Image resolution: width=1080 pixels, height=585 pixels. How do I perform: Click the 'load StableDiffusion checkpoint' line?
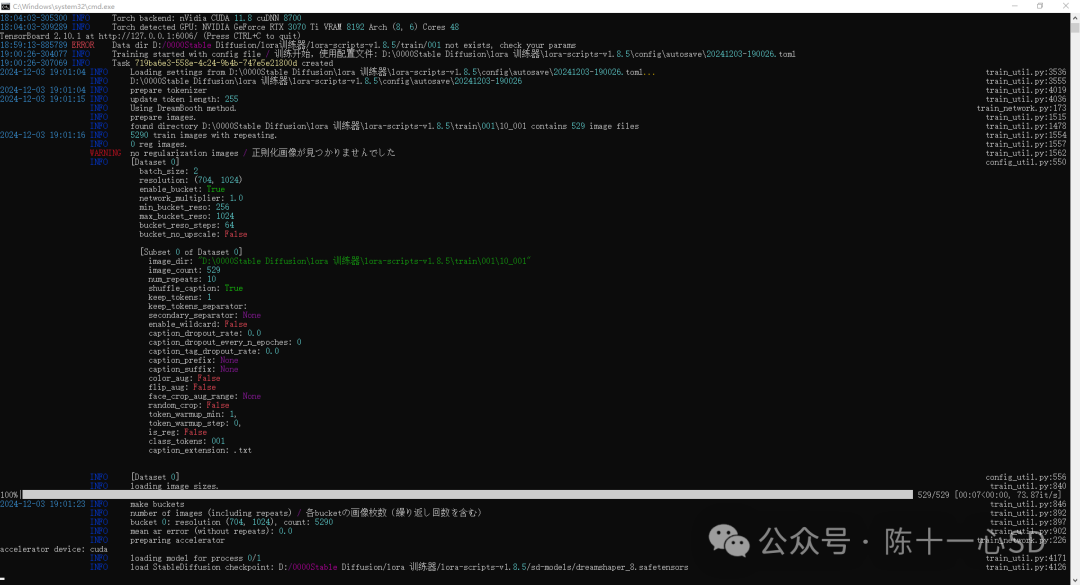coord(409,567)
